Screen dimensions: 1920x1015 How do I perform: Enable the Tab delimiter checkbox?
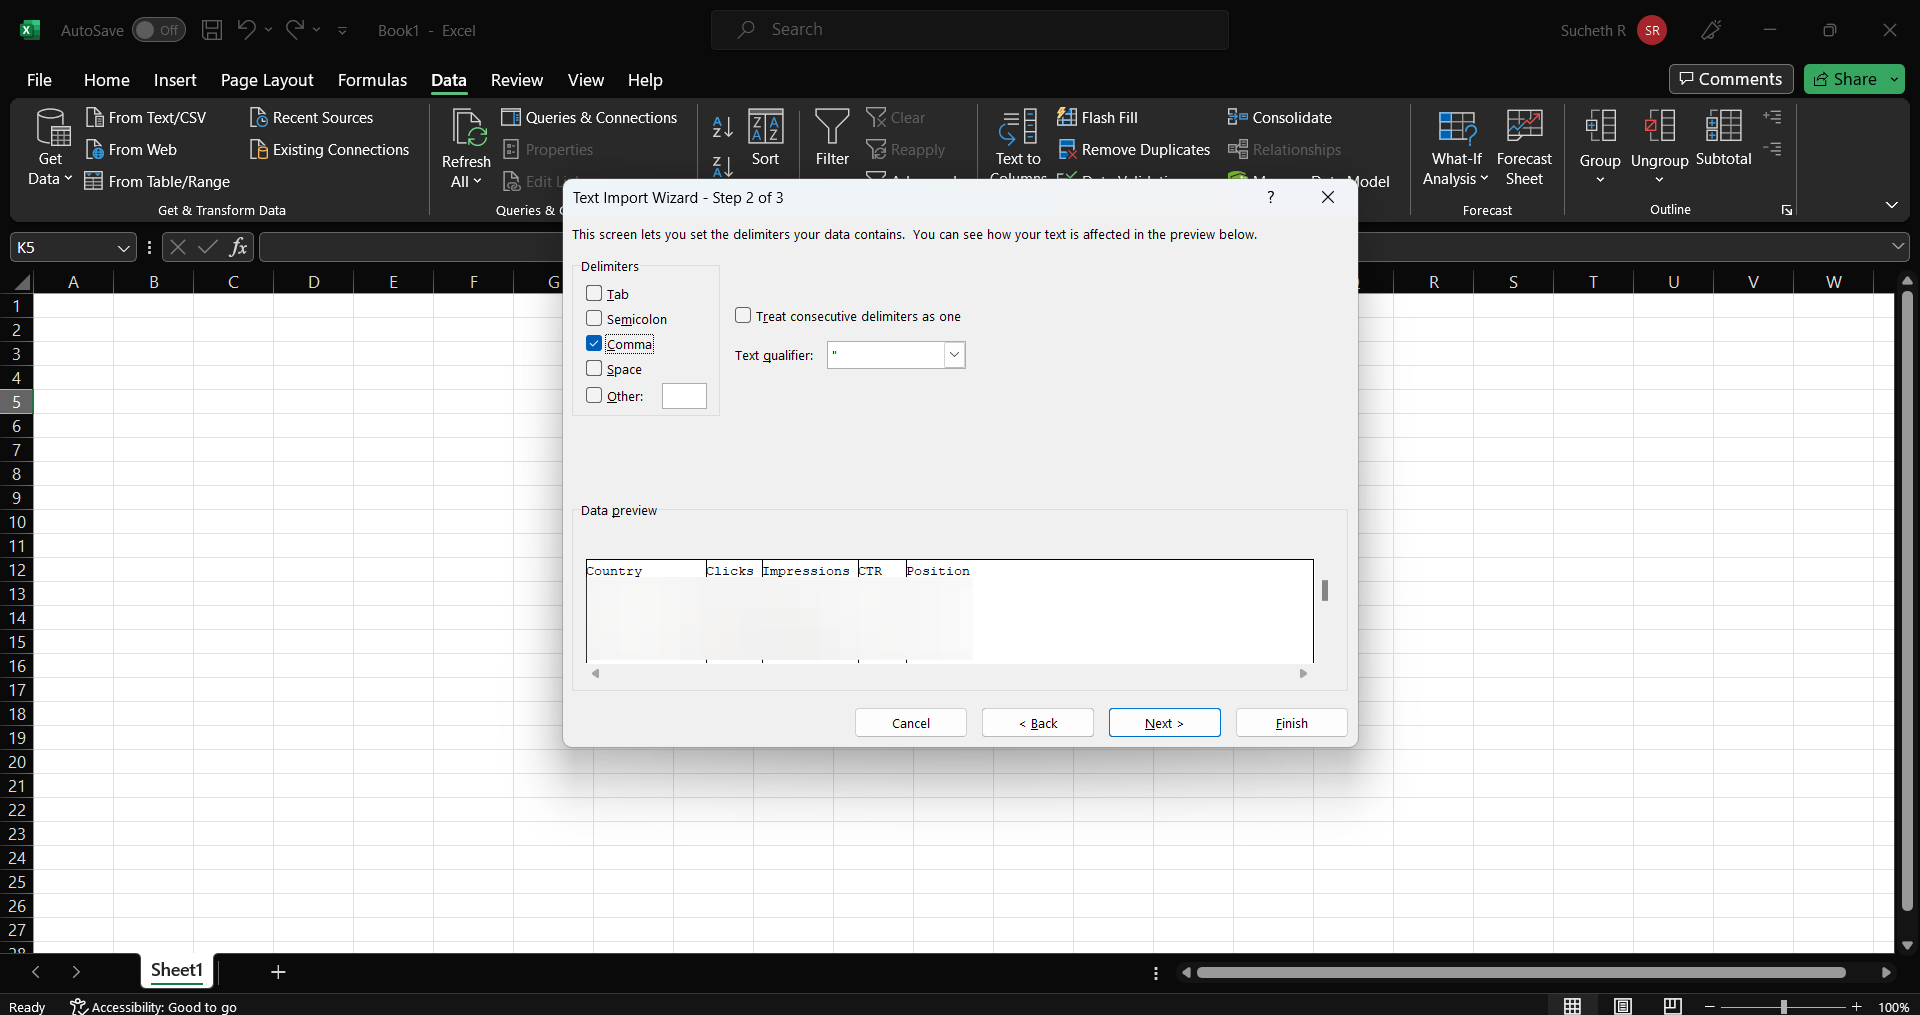pyautogui.click(x=593, y=293)
